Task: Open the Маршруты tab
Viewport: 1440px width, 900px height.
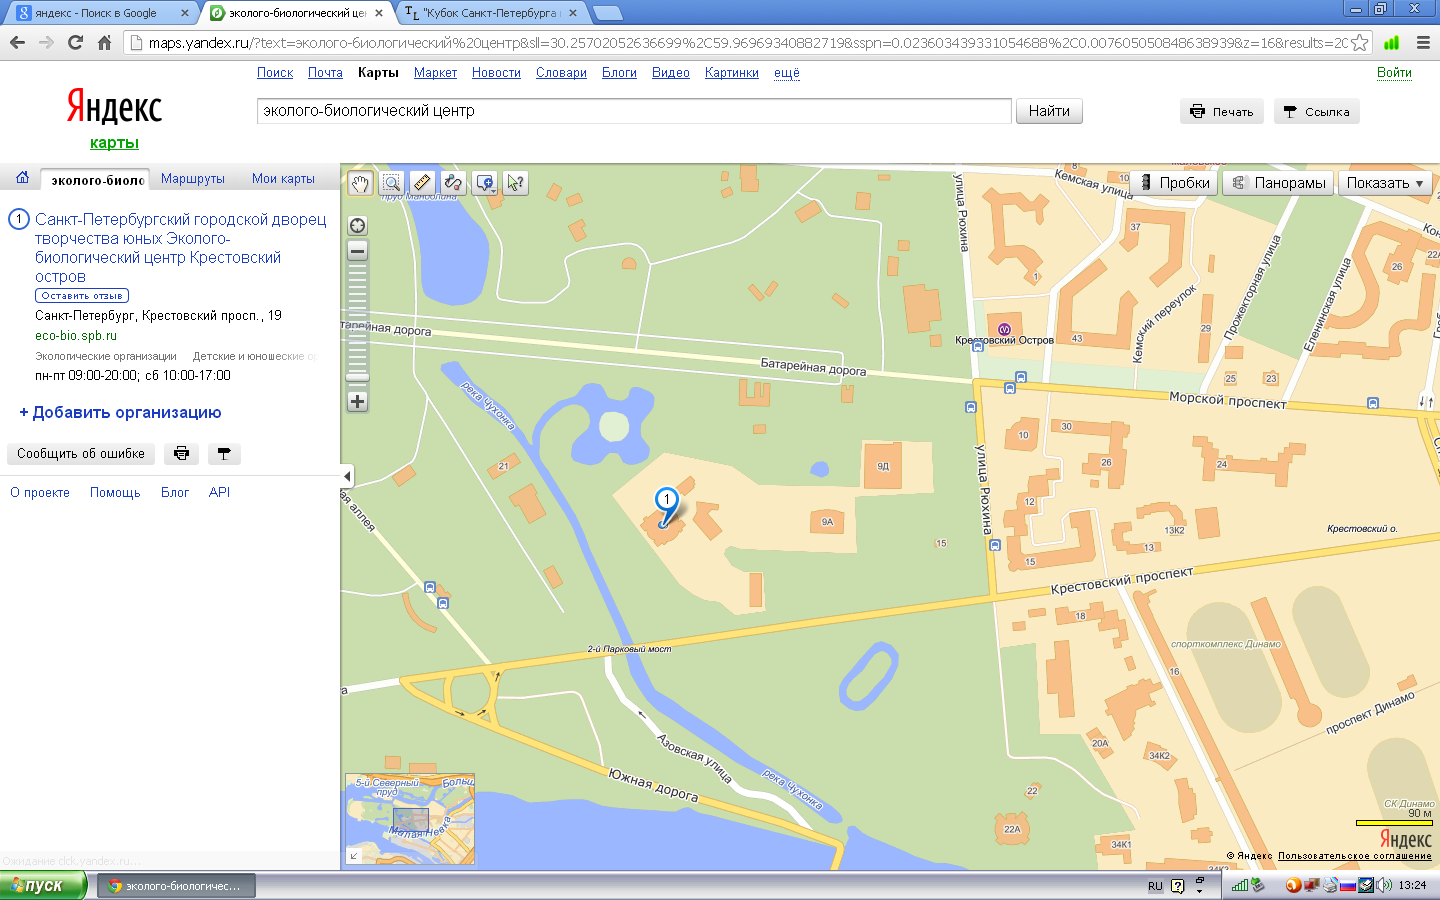Action: 193,179
